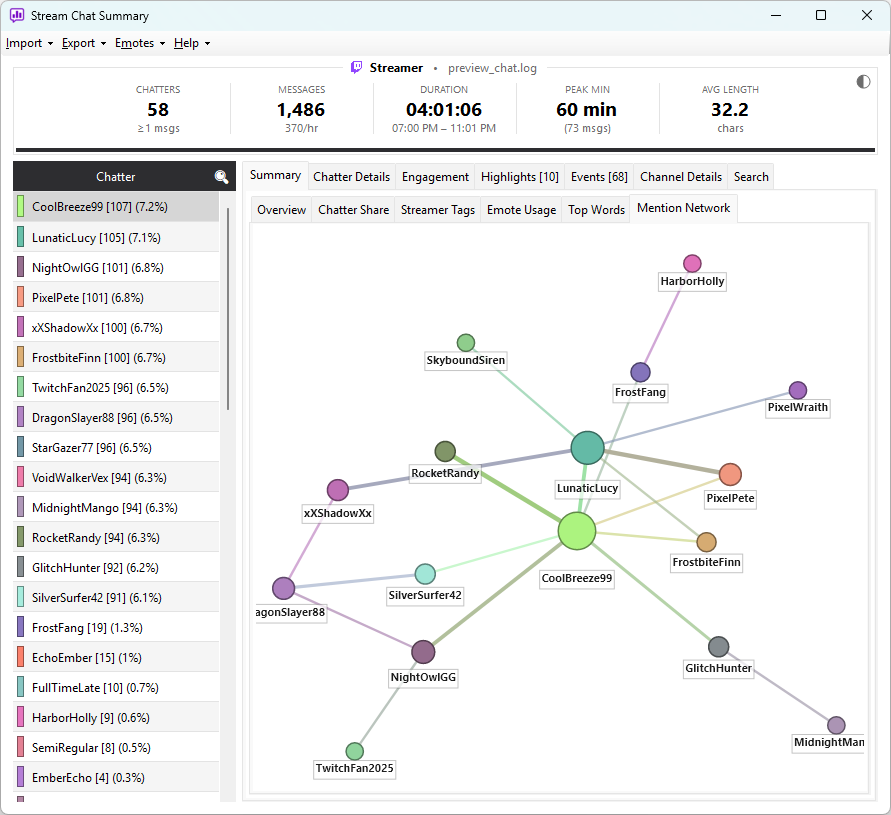Switch to the Engagement tab

tap(435, 177)
